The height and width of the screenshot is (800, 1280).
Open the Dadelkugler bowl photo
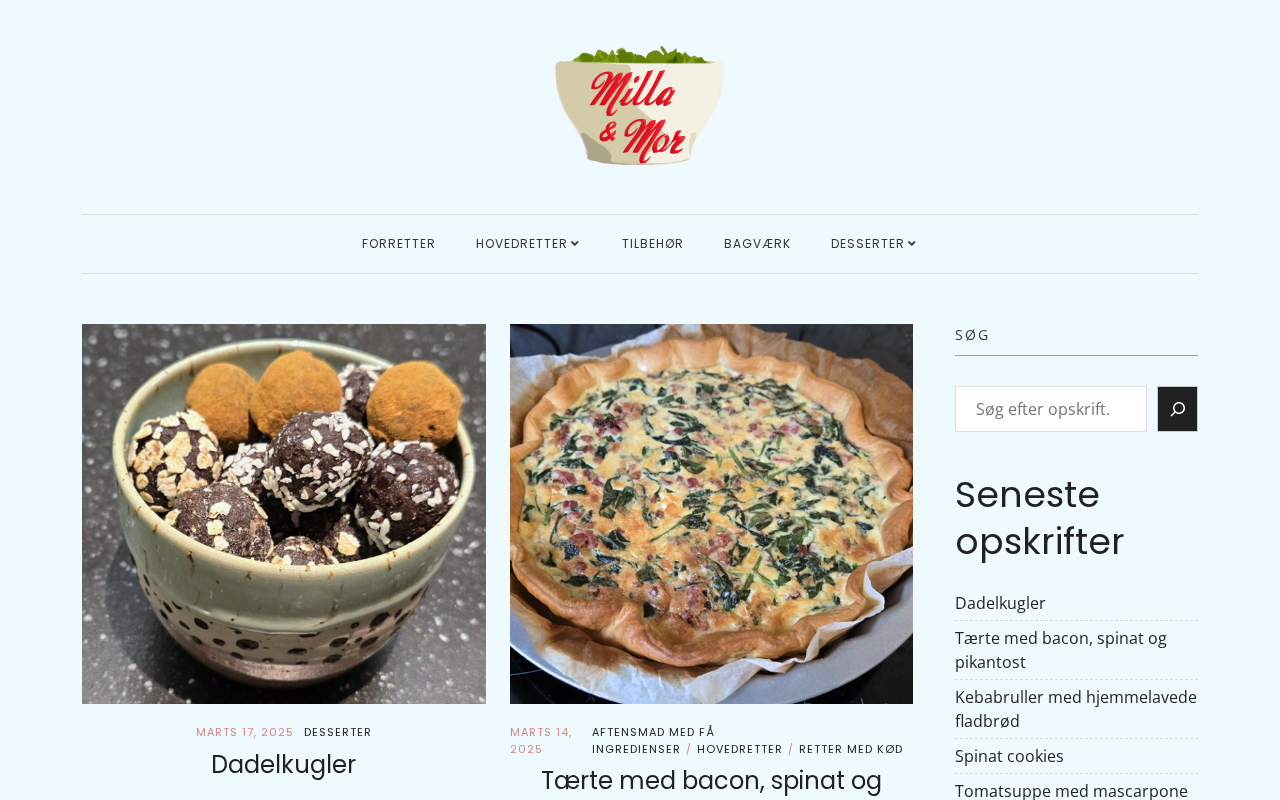(284, 514)
